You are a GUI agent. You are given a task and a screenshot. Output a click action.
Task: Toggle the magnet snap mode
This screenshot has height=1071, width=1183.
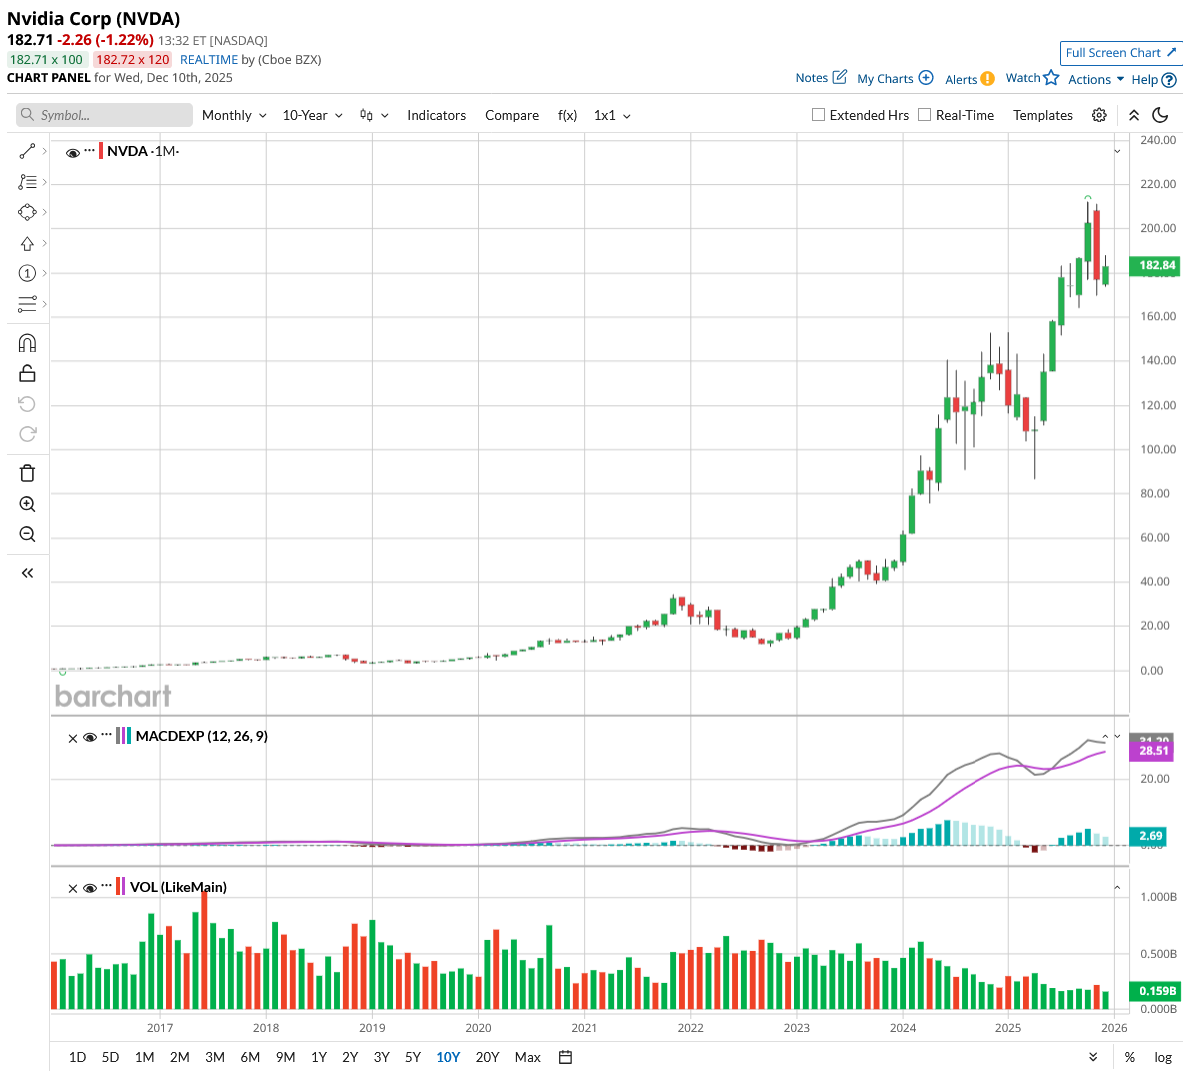pyautogui.click(x=27, y=343)
